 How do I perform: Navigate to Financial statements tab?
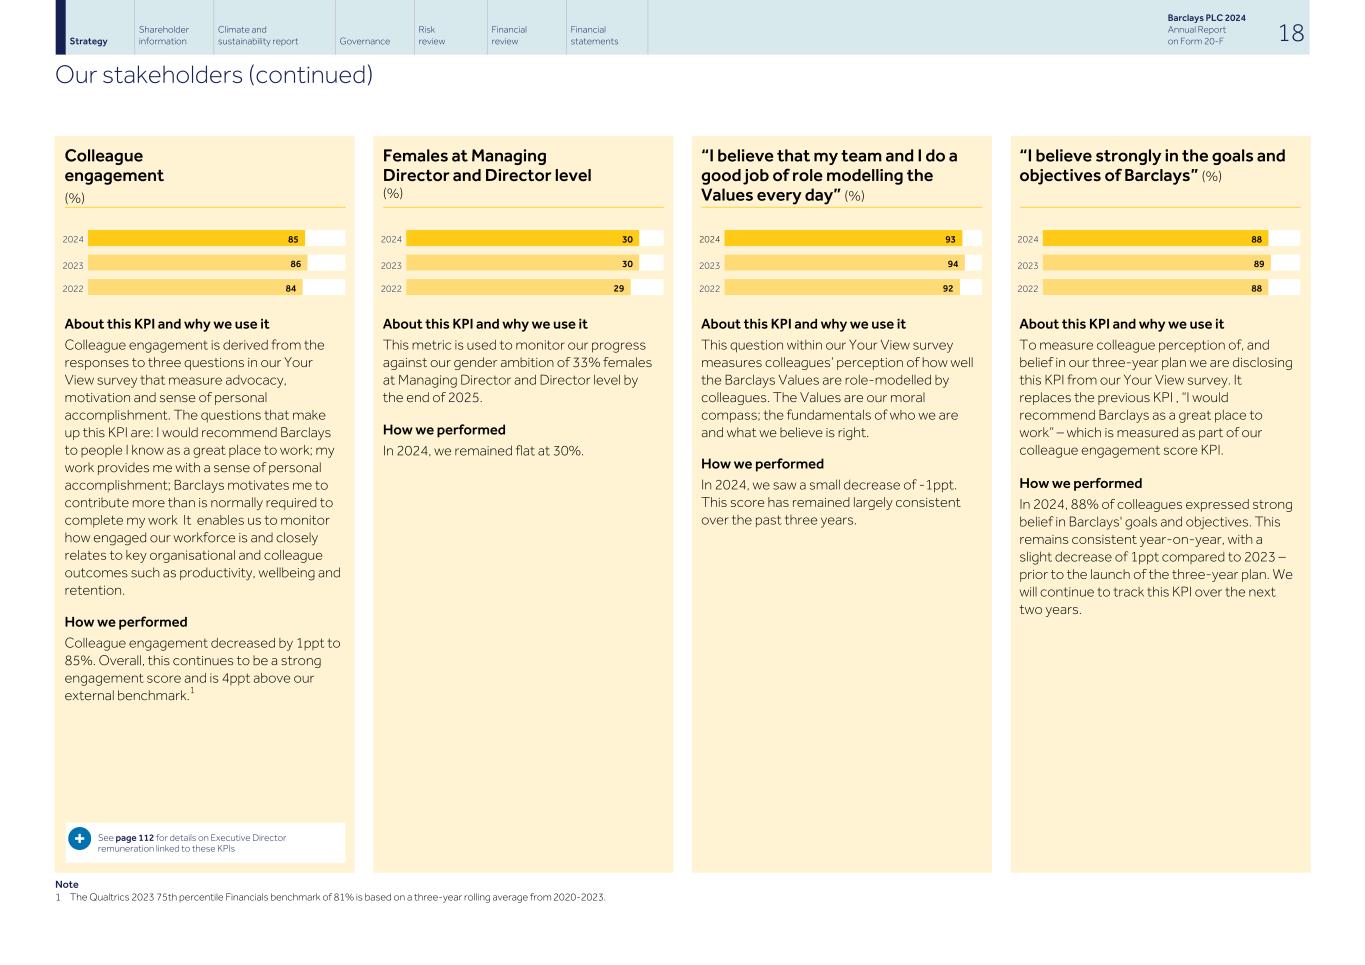tap(594, 35)
